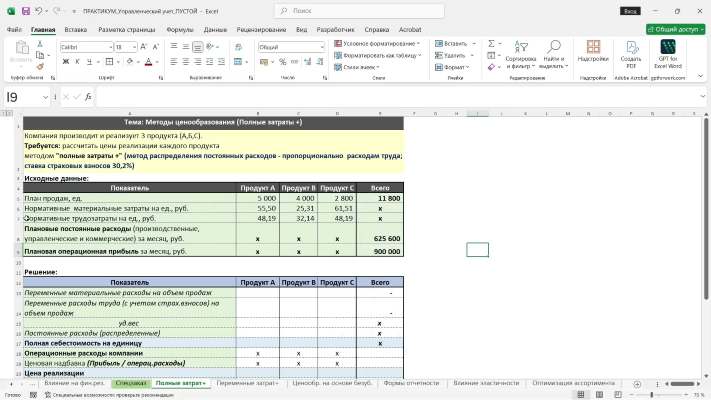
Task: Switch to the Вставка ribbon tab
Action: [x=76, y=29]
